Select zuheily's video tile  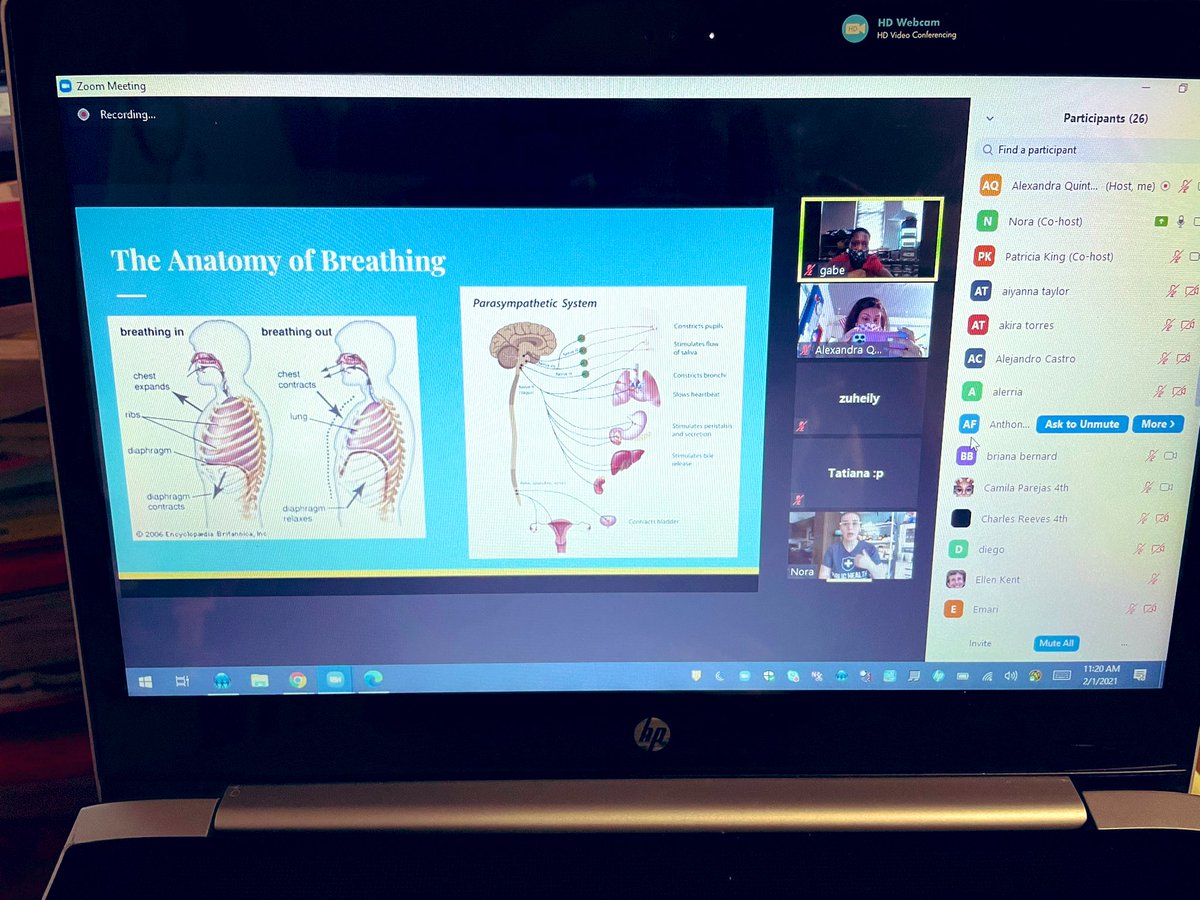[858, 398]
